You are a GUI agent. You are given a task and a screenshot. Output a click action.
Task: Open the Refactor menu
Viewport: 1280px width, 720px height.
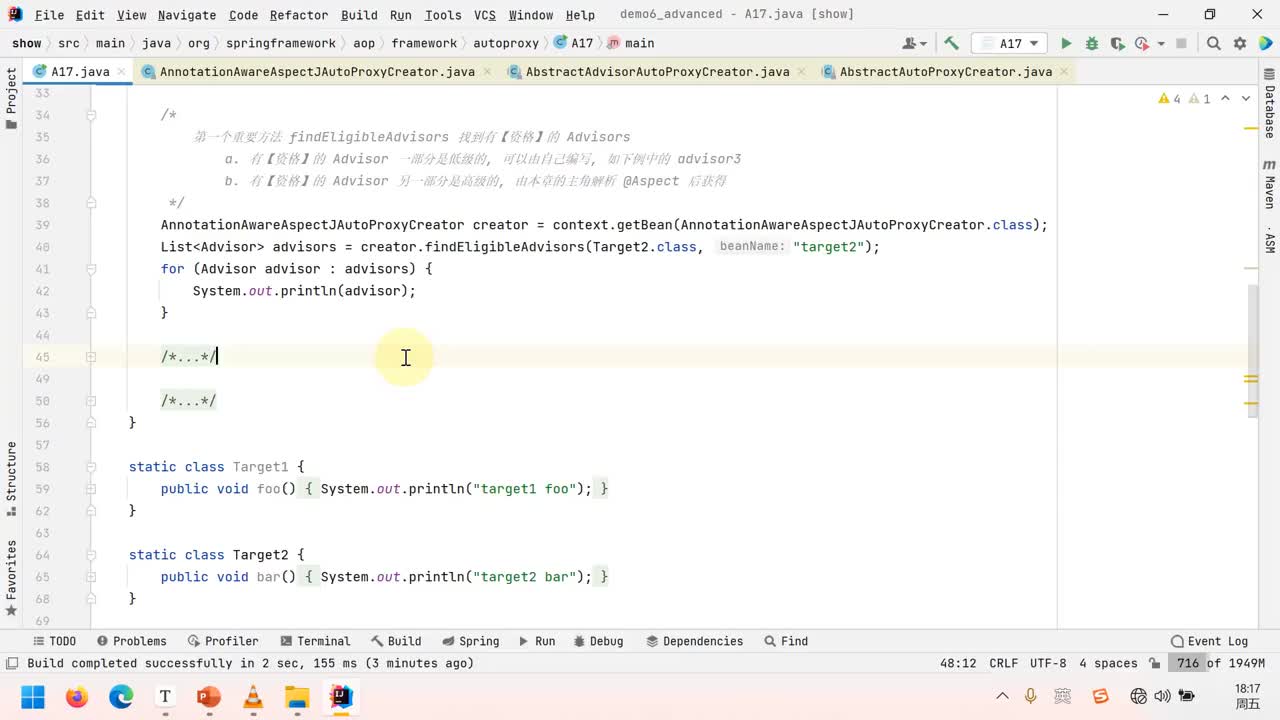[299, 15]
